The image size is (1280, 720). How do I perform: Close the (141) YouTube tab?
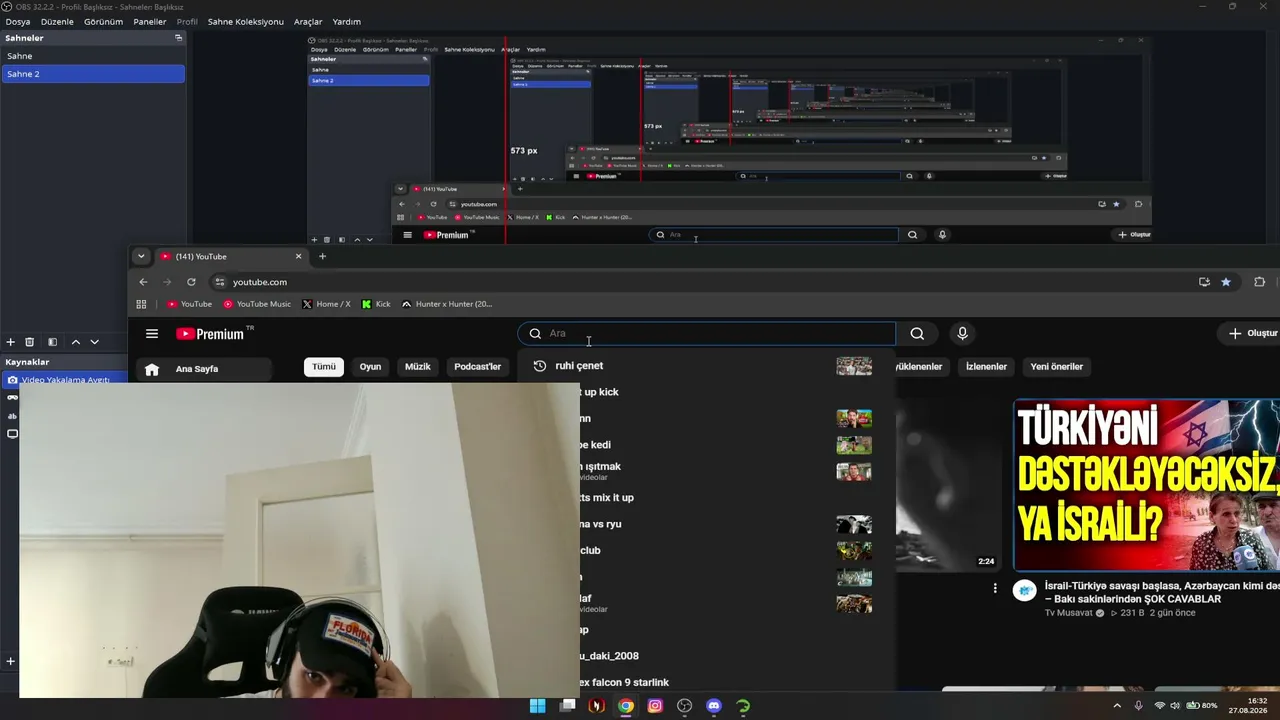point(298,256)
